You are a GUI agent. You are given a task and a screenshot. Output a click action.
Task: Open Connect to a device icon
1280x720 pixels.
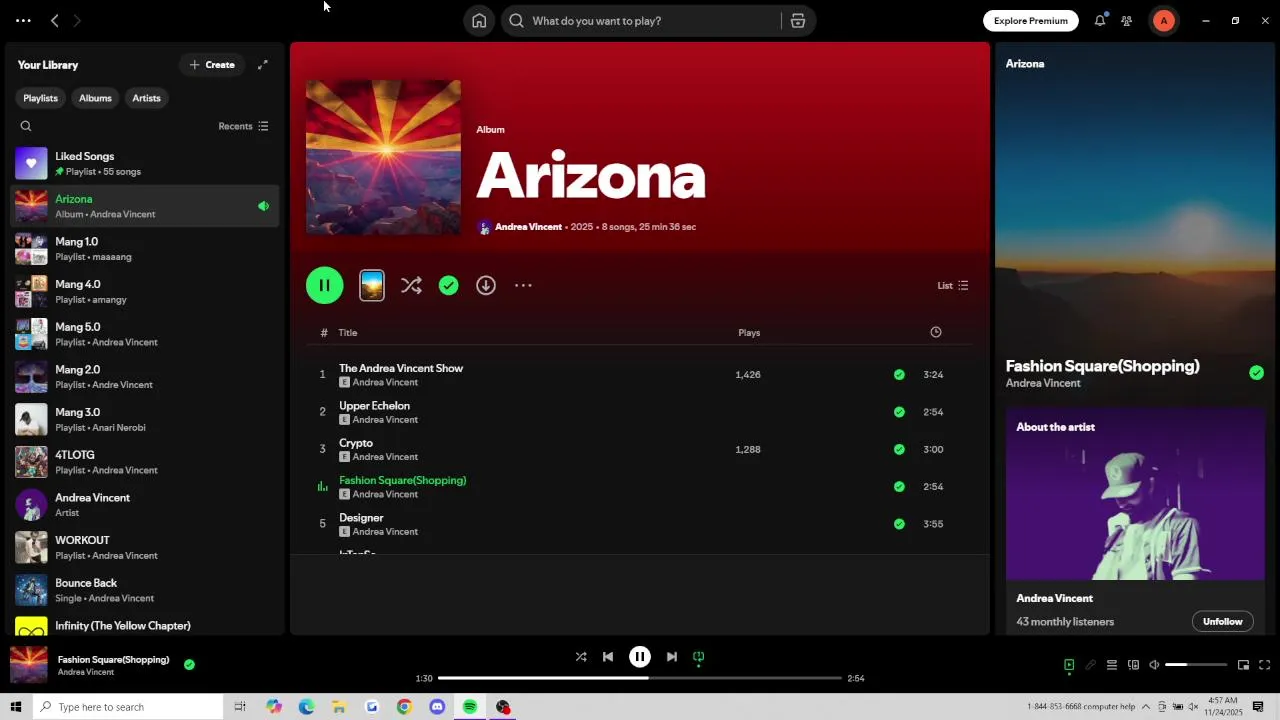coord(1133,665)
